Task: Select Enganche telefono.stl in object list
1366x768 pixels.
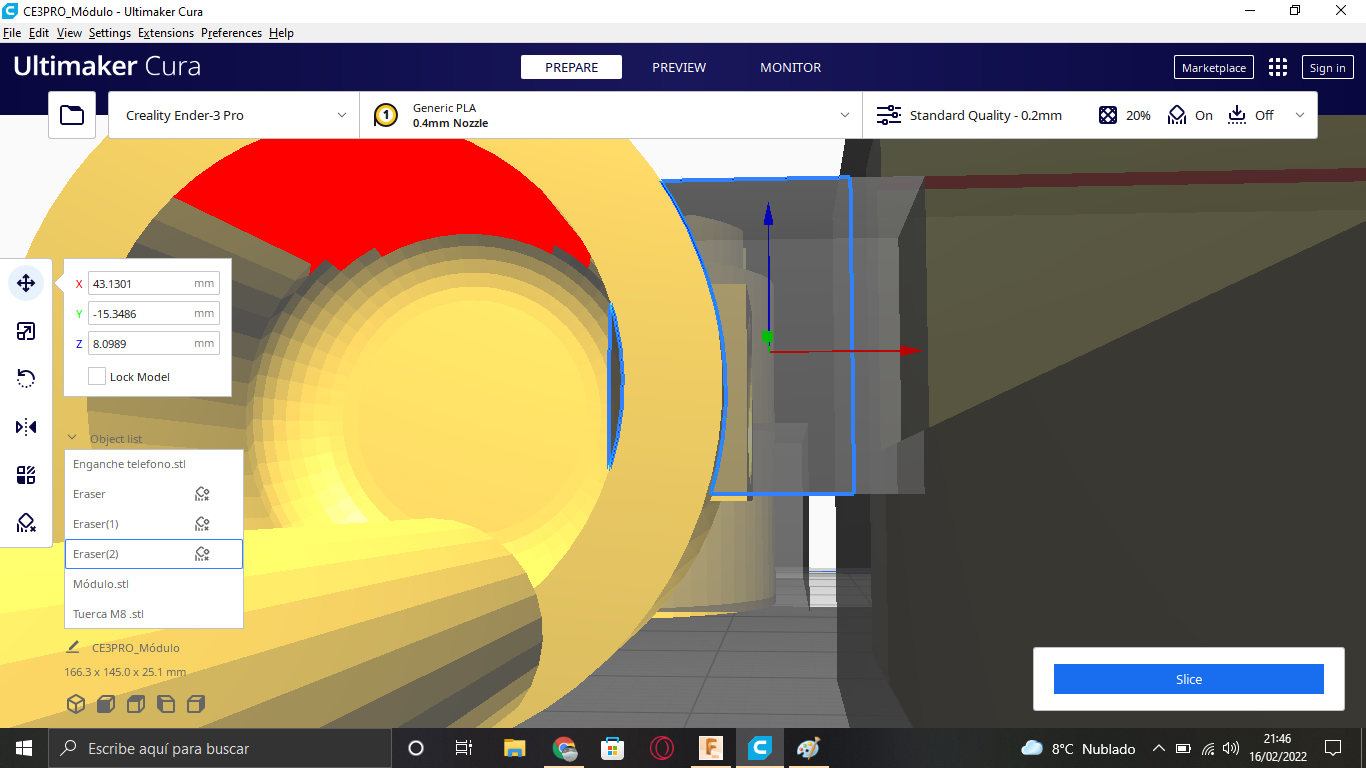Action: (154, 464)
